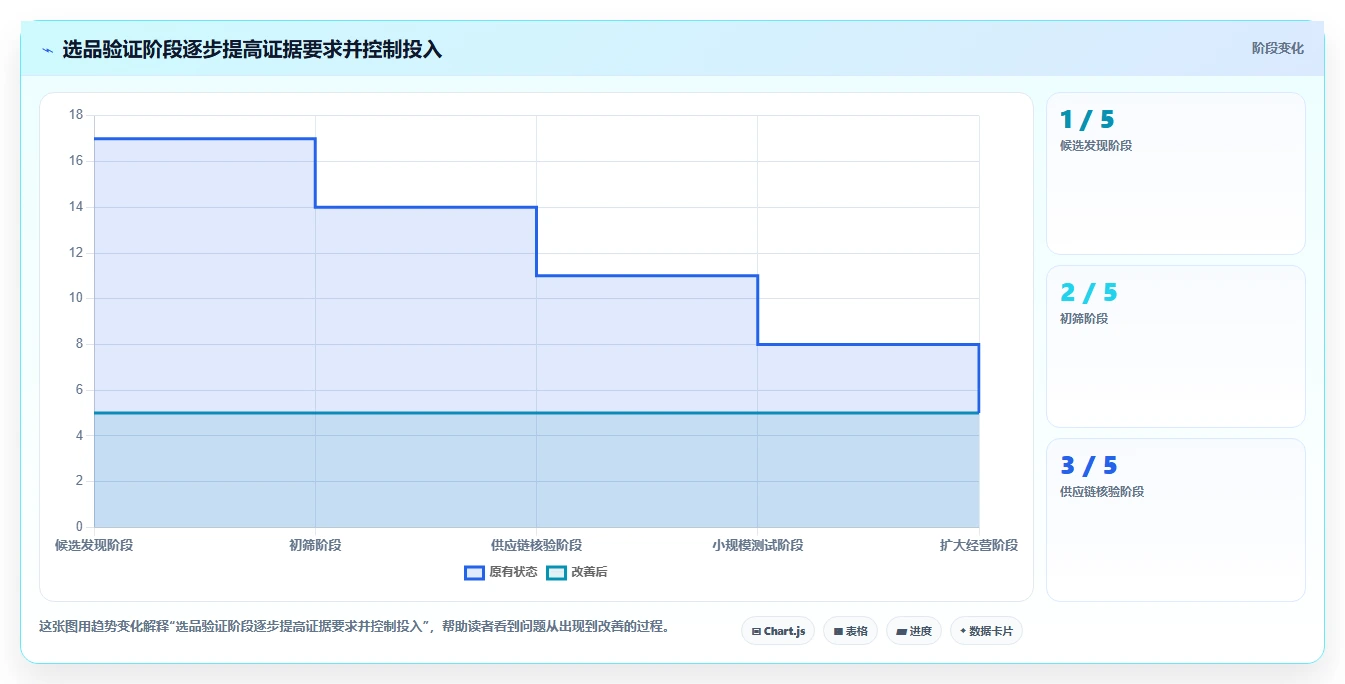
Task: Click the sparkle icon inside 数据卡片 tag
Action: tap(963, 631)
